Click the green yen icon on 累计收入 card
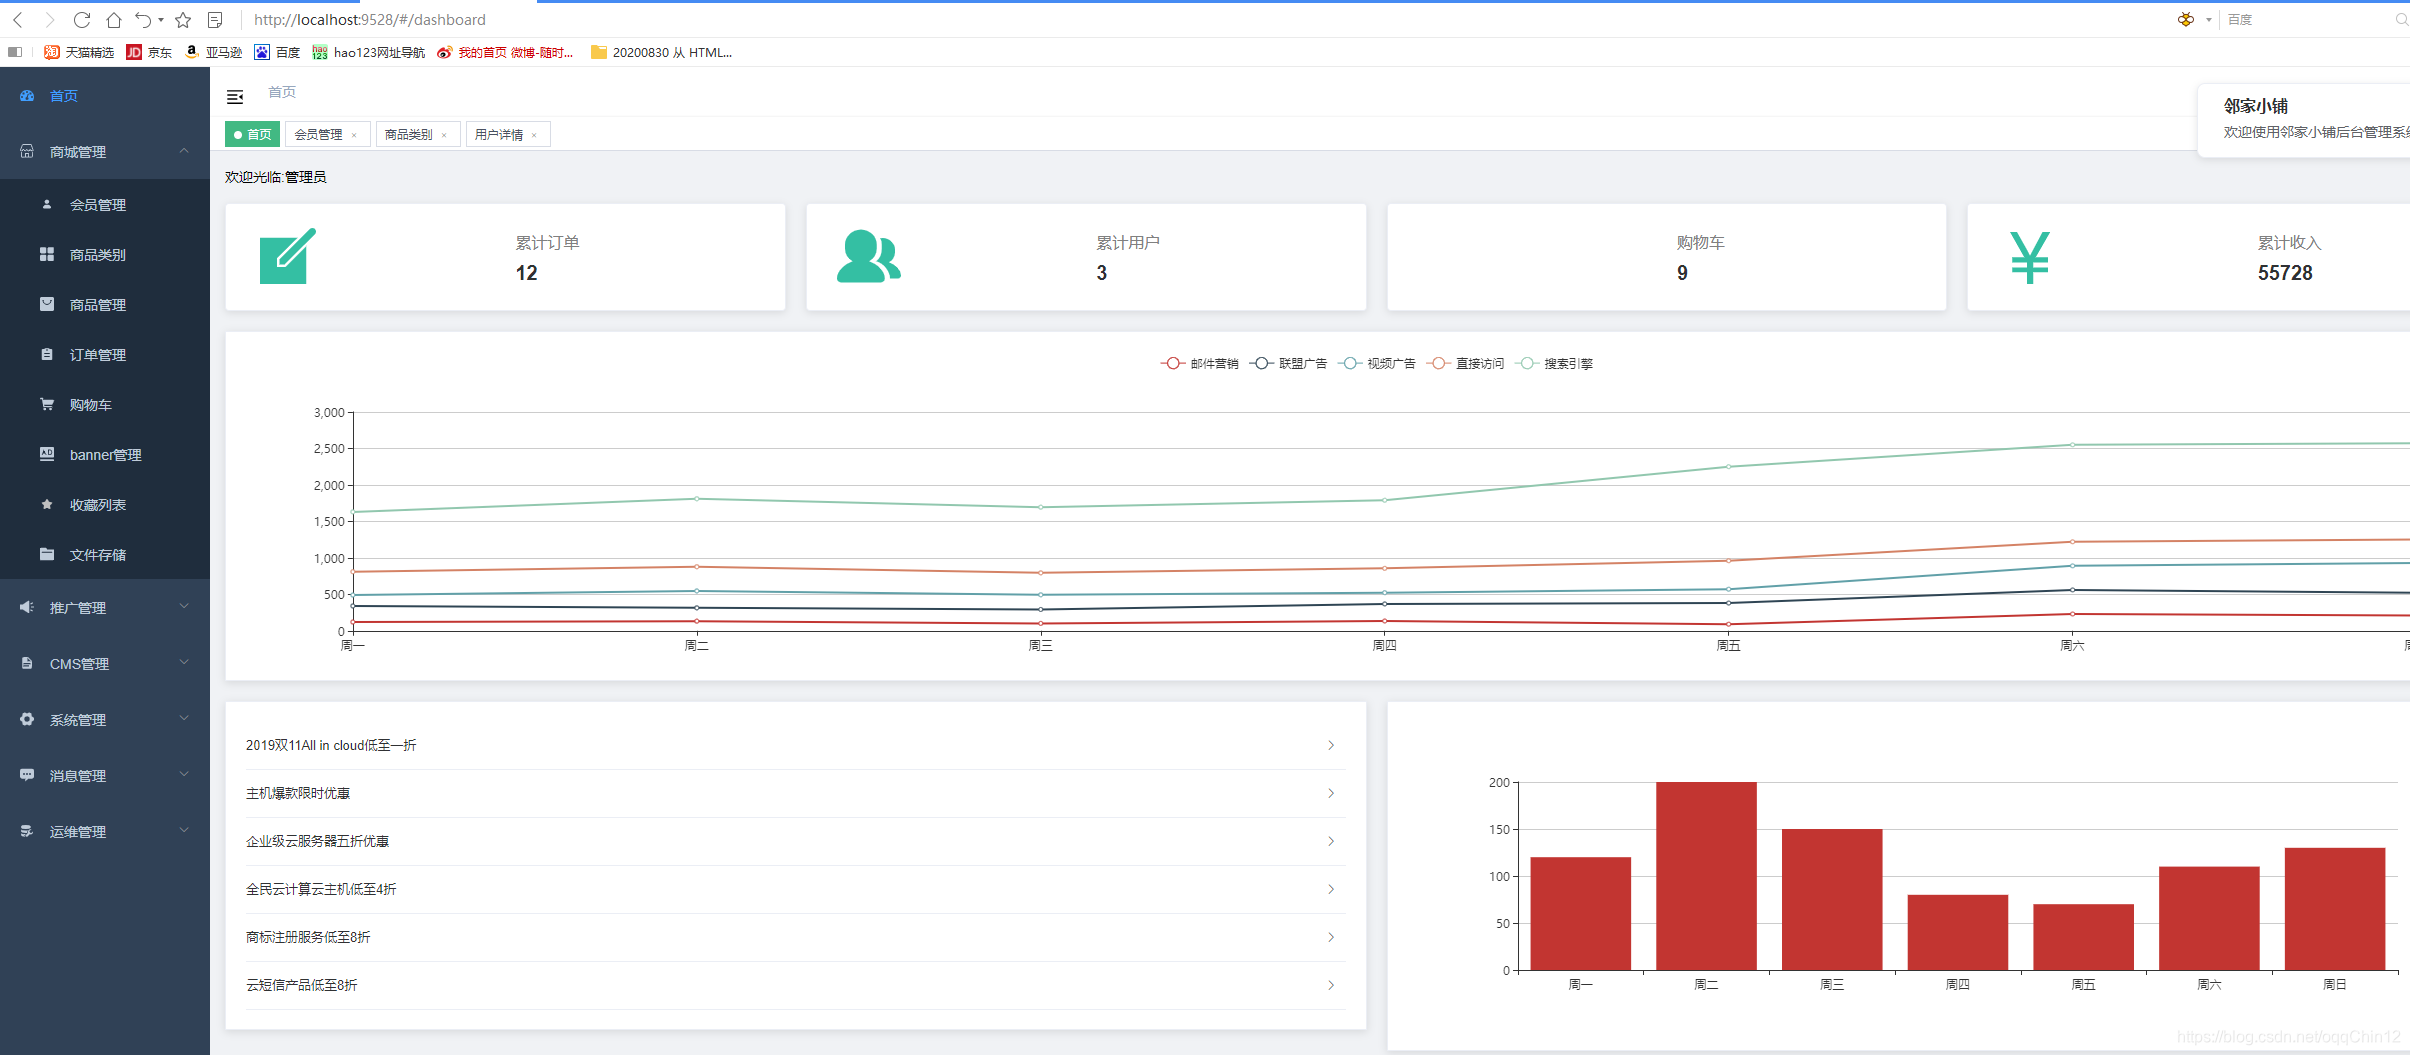The height and width of the screenshot is (1055, 2410). [x=2030, y=257]
